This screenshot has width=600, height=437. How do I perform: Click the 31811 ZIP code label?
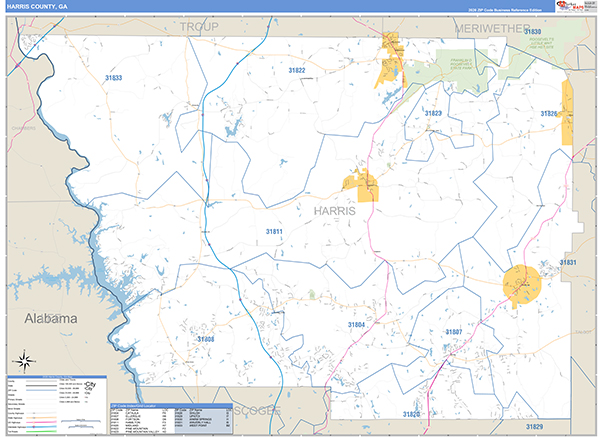(x=274, y=231)
